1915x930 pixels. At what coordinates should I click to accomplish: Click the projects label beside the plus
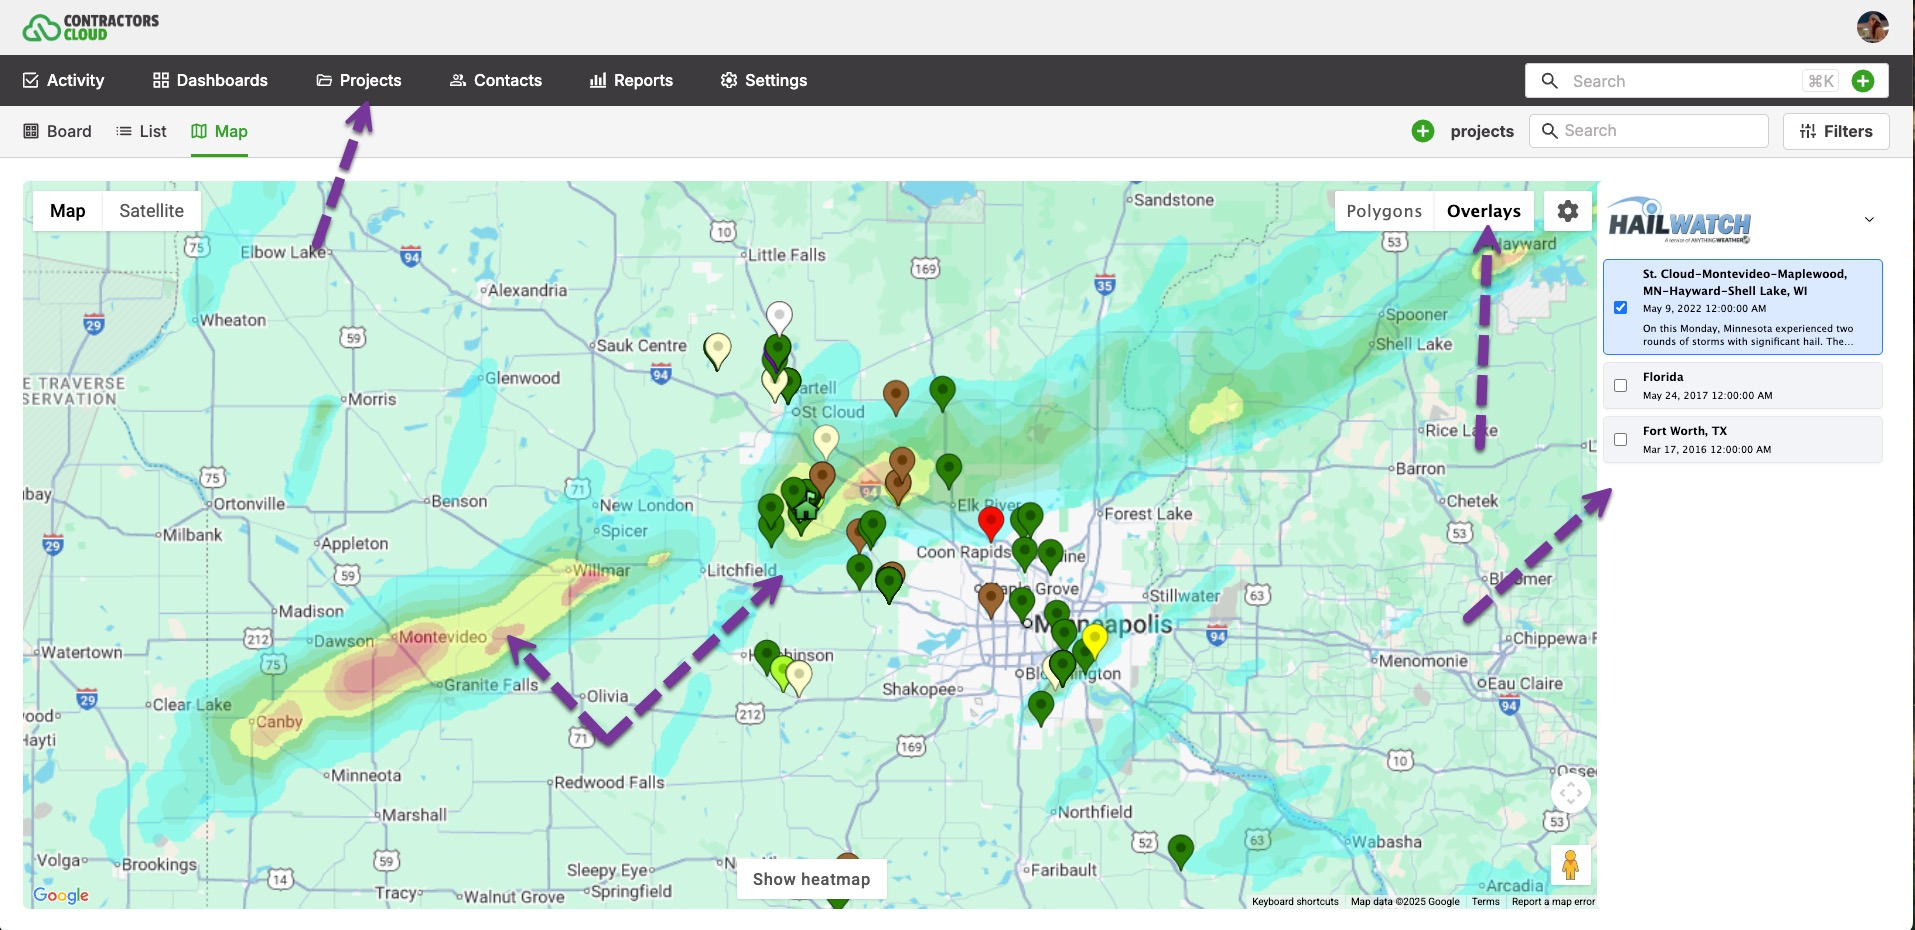(1482, 131)
